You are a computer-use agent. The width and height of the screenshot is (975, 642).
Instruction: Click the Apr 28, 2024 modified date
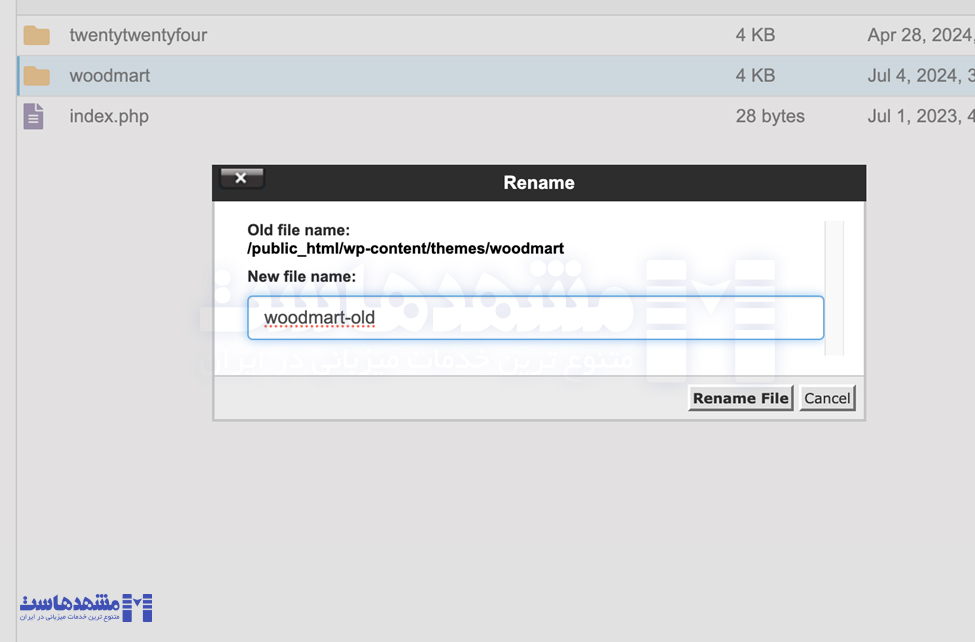point(920,35)
